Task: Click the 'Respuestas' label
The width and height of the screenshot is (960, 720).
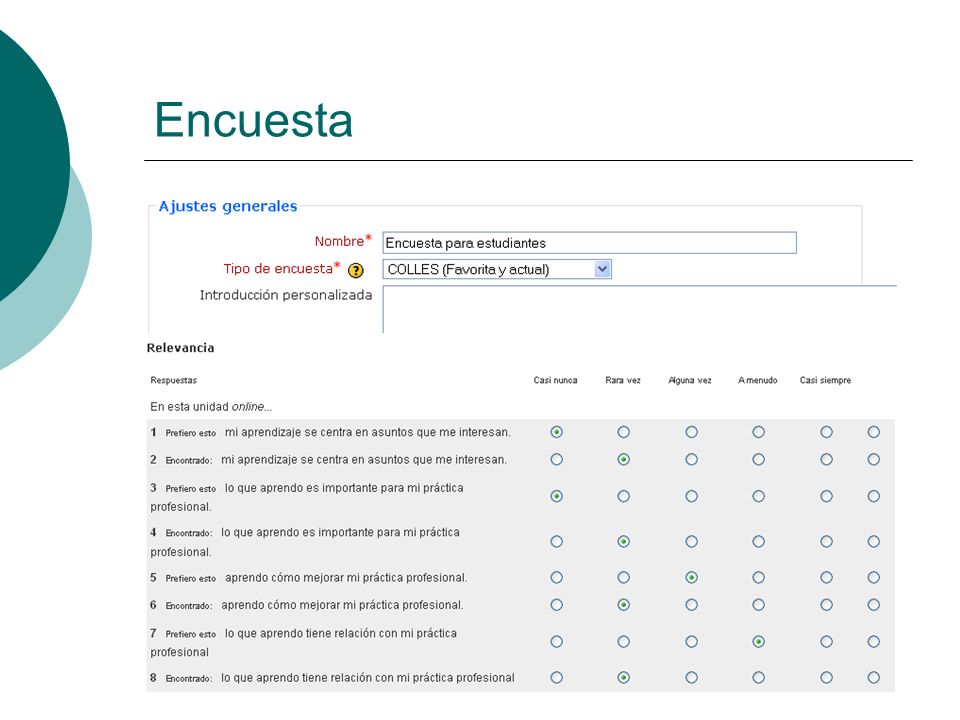Action: [174, 380]
